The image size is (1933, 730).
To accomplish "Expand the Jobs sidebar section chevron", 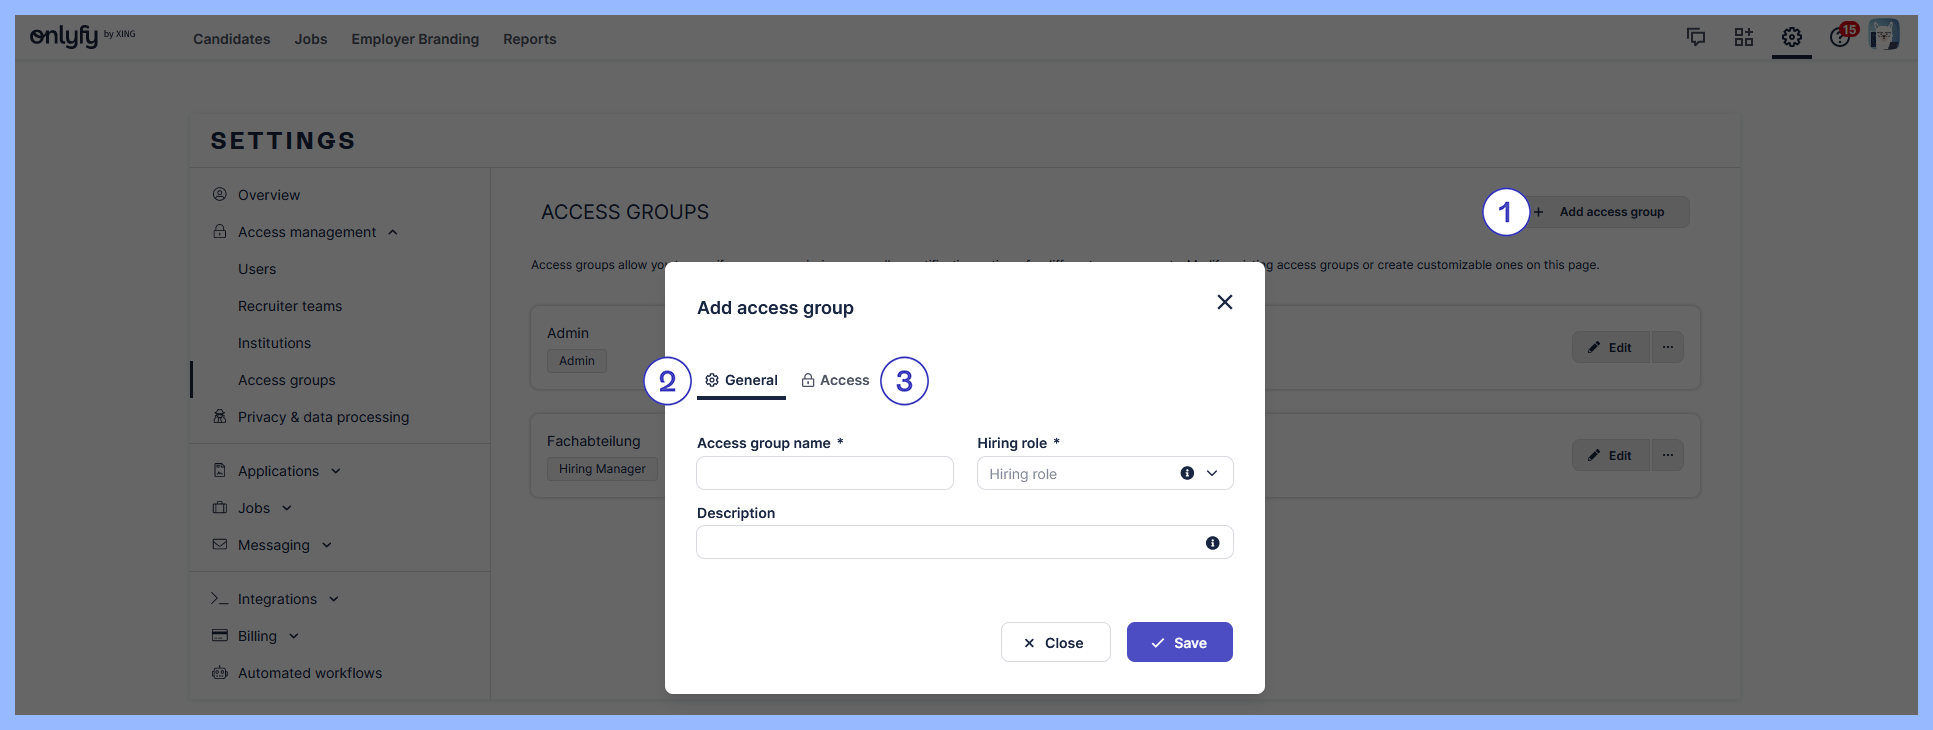I will (x=287, y=508).
